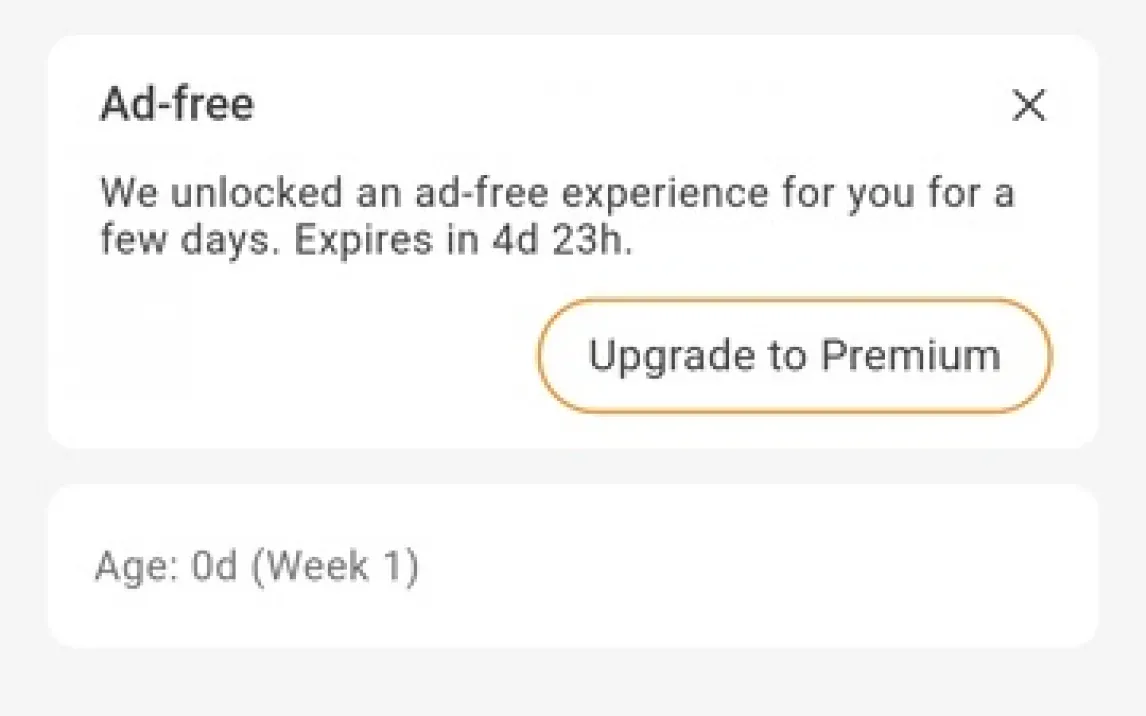This screenshot has height=716, width=1146.
Task: Click the '0d' age value
Action: pos(214,567)
